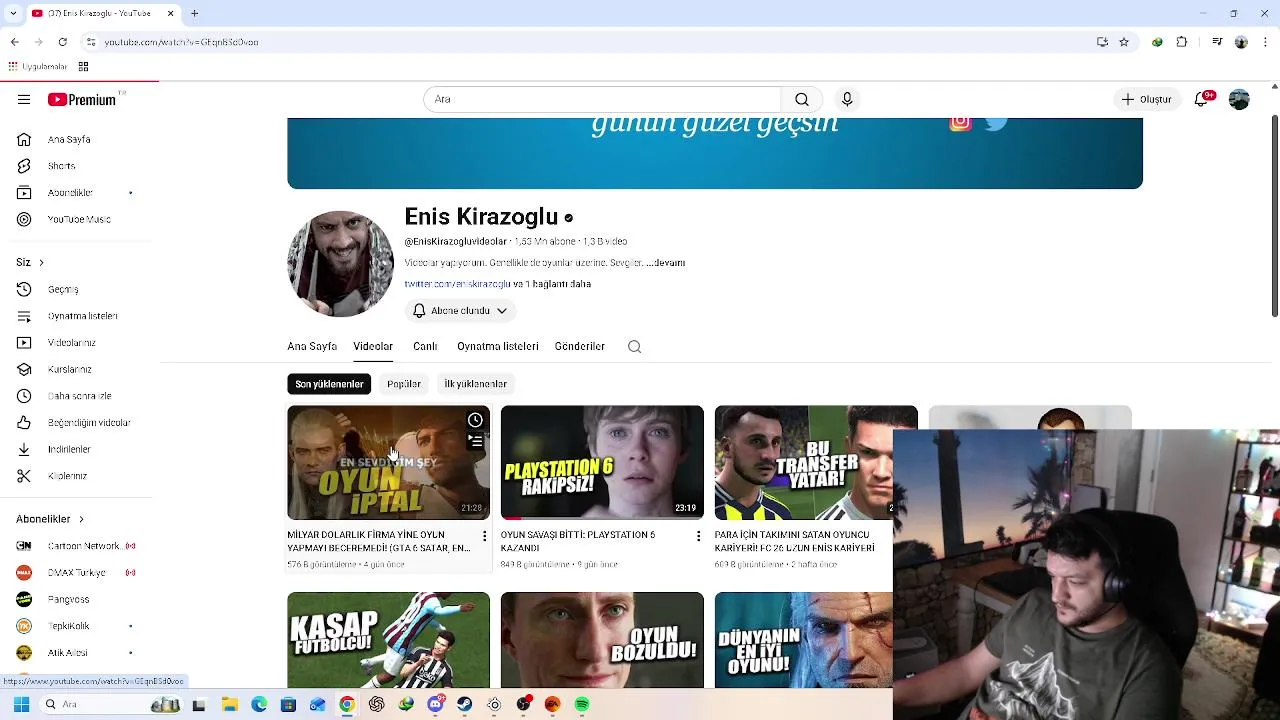Go back in Chrome history
The width and height of the screenshot is (1280, 720).
coord(14,42)
